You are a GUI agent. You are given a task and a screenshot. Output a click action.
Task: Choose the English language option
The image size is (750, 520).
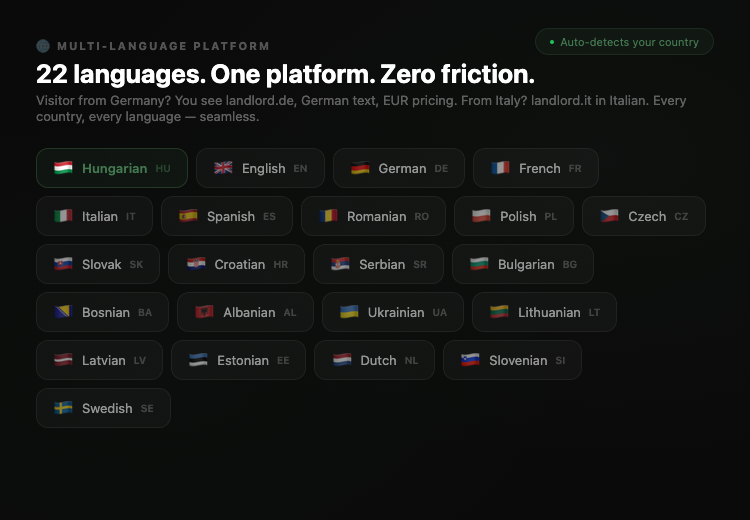[260, 168]
